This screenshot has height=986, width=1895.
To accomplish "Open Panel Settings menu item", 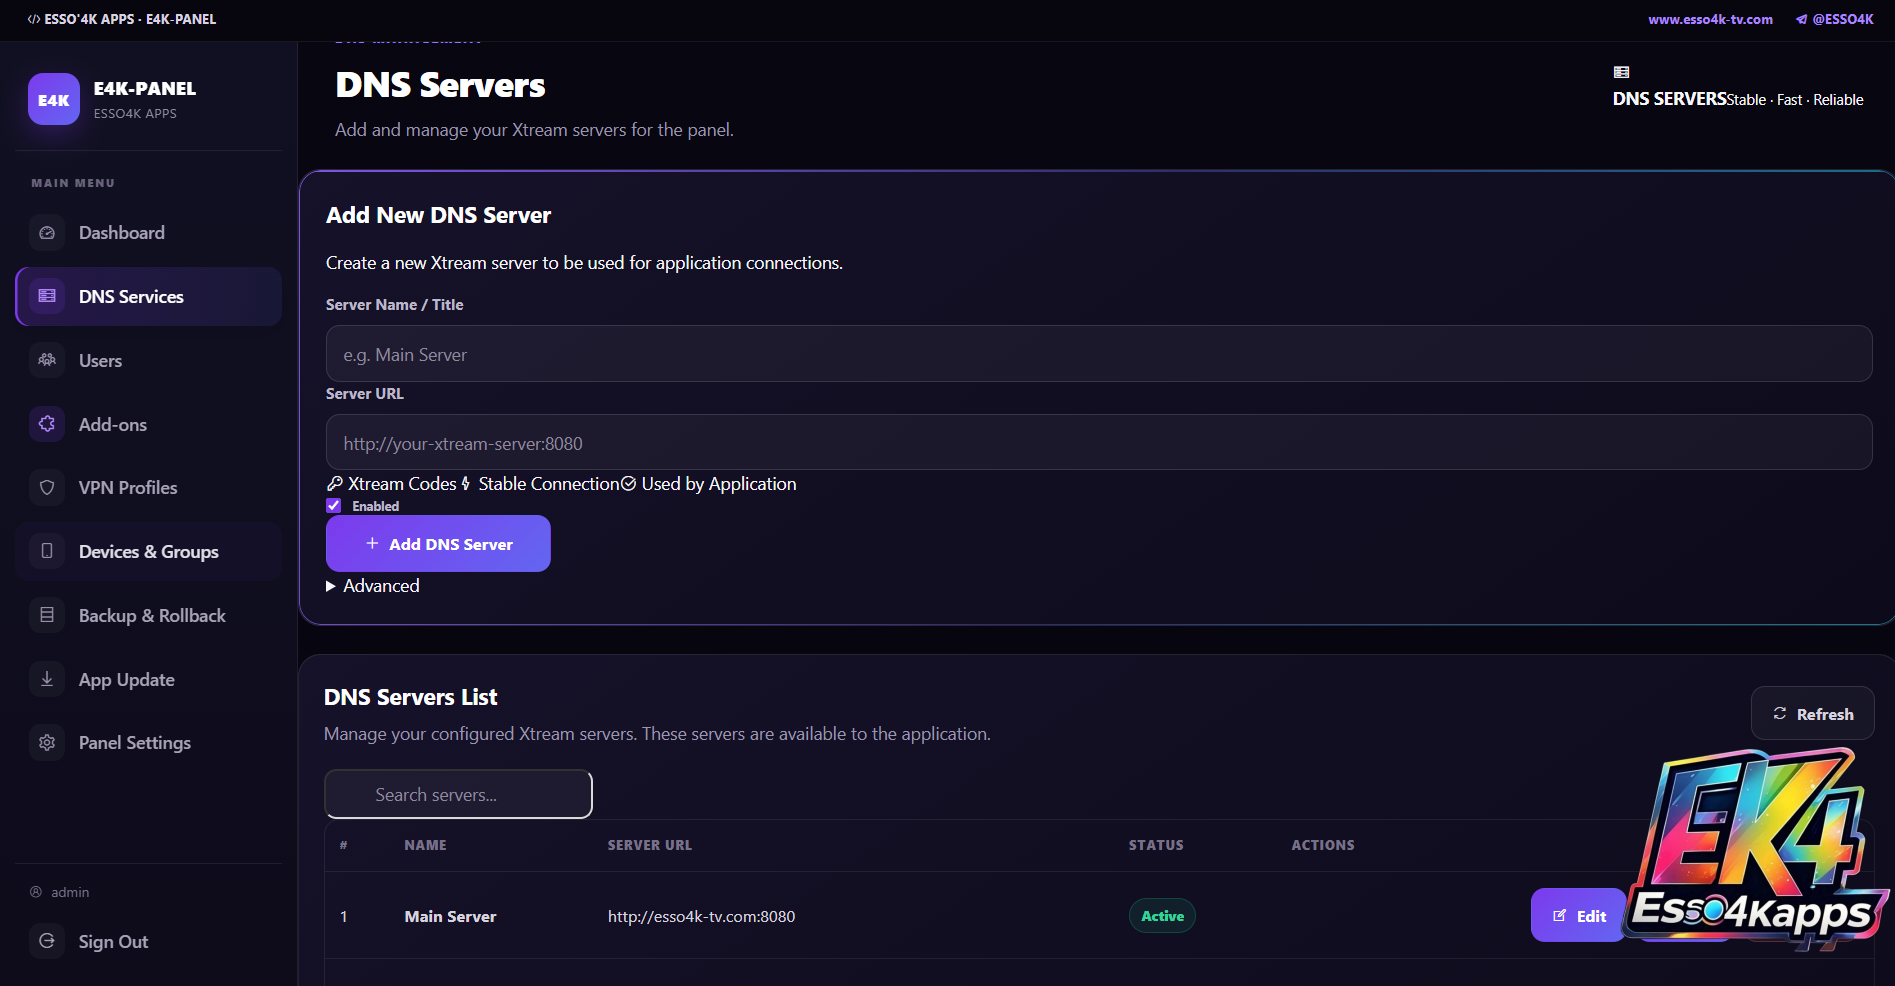I will [149, 743].
